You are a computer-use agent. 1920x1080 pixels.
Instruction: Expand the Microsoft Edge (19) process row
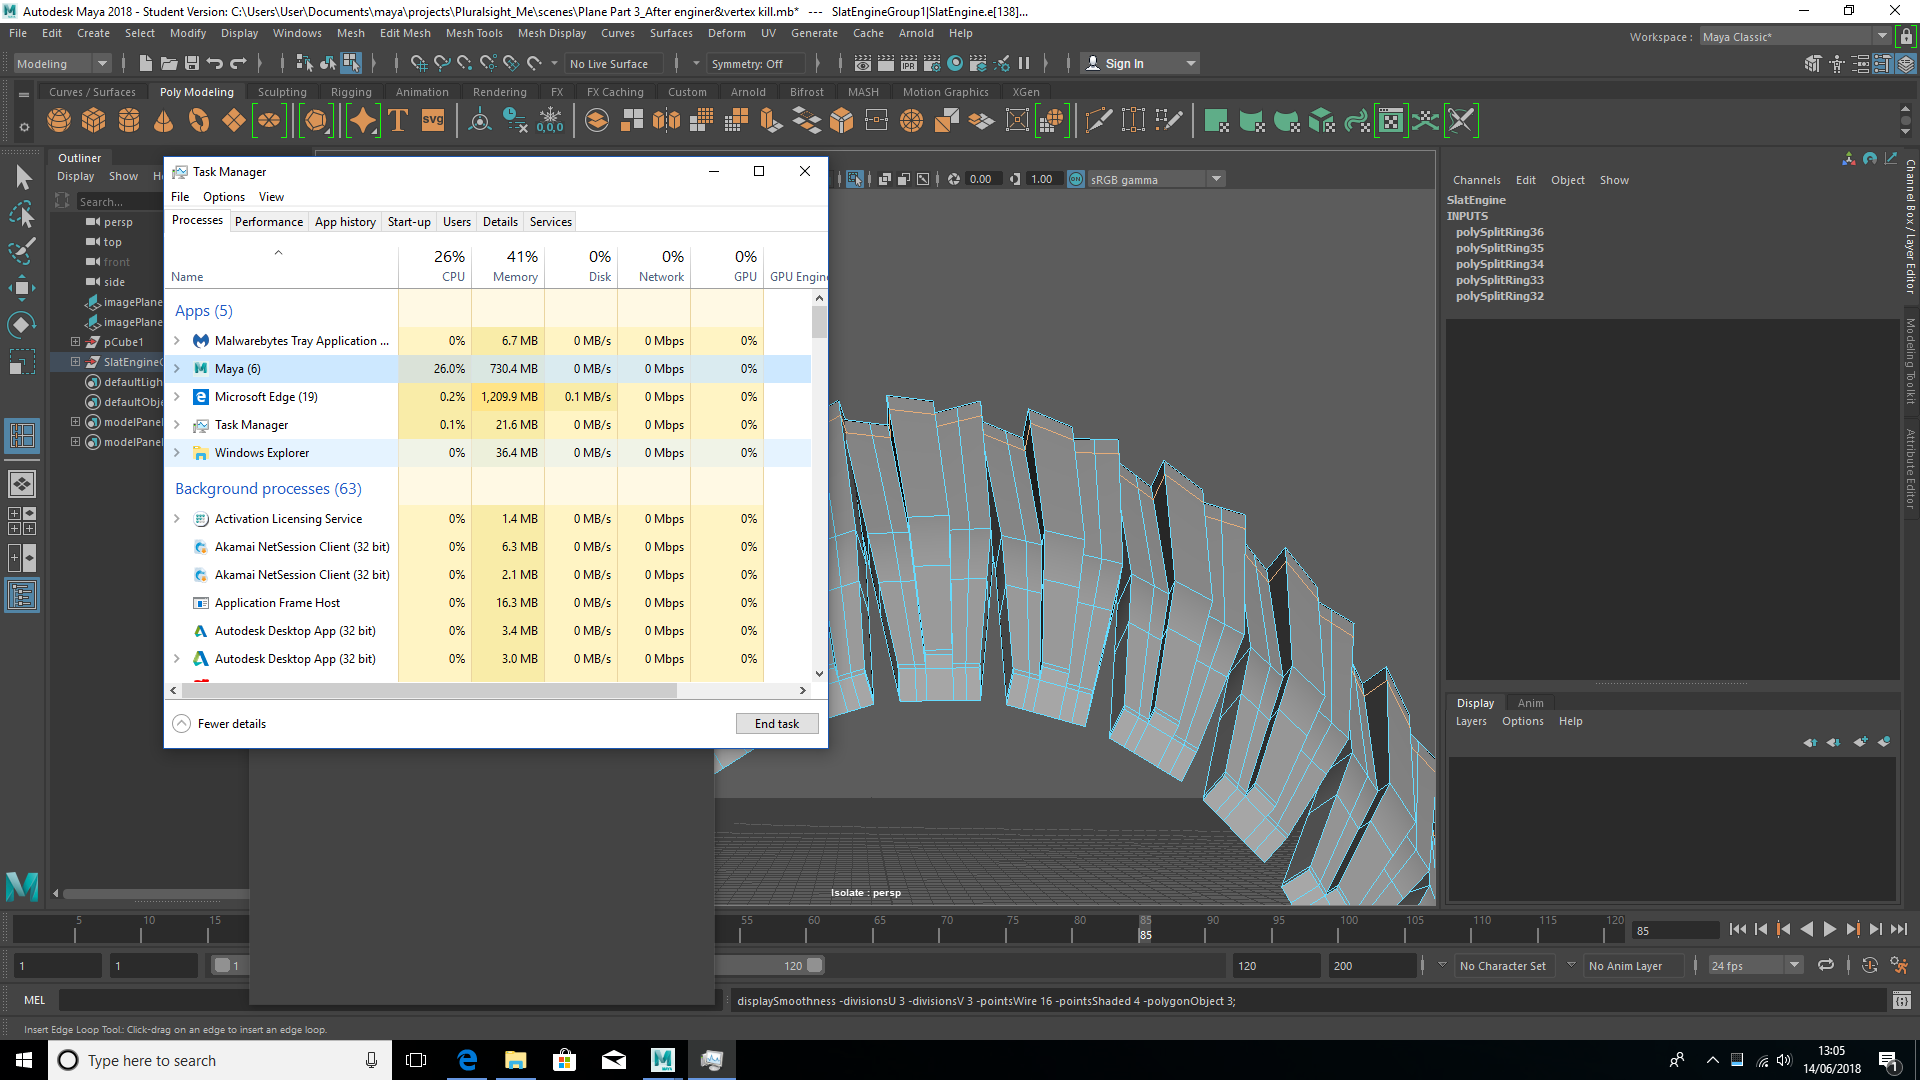point(175,396)
